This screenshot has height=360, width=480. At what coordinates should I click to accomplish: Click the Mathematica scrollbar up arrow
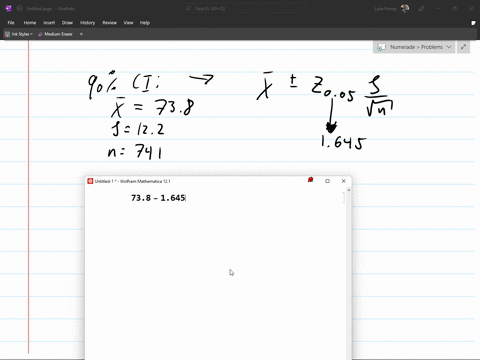click(349, 190)
